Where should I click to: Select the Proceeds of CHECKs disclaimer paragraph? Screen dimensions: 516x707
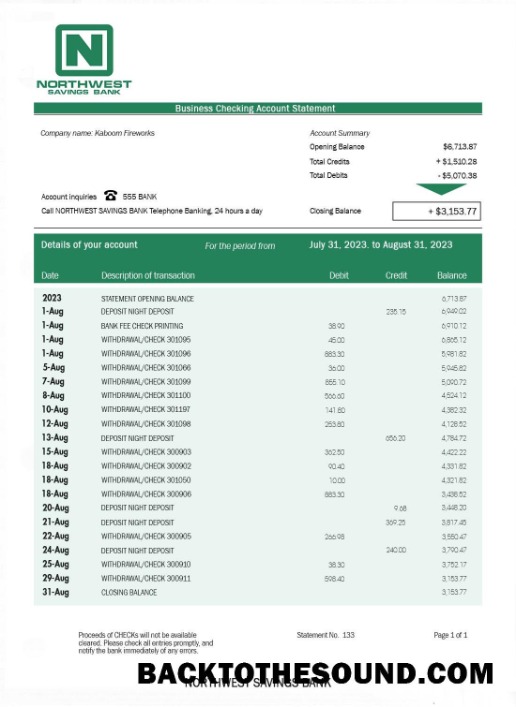pos(146,643)
